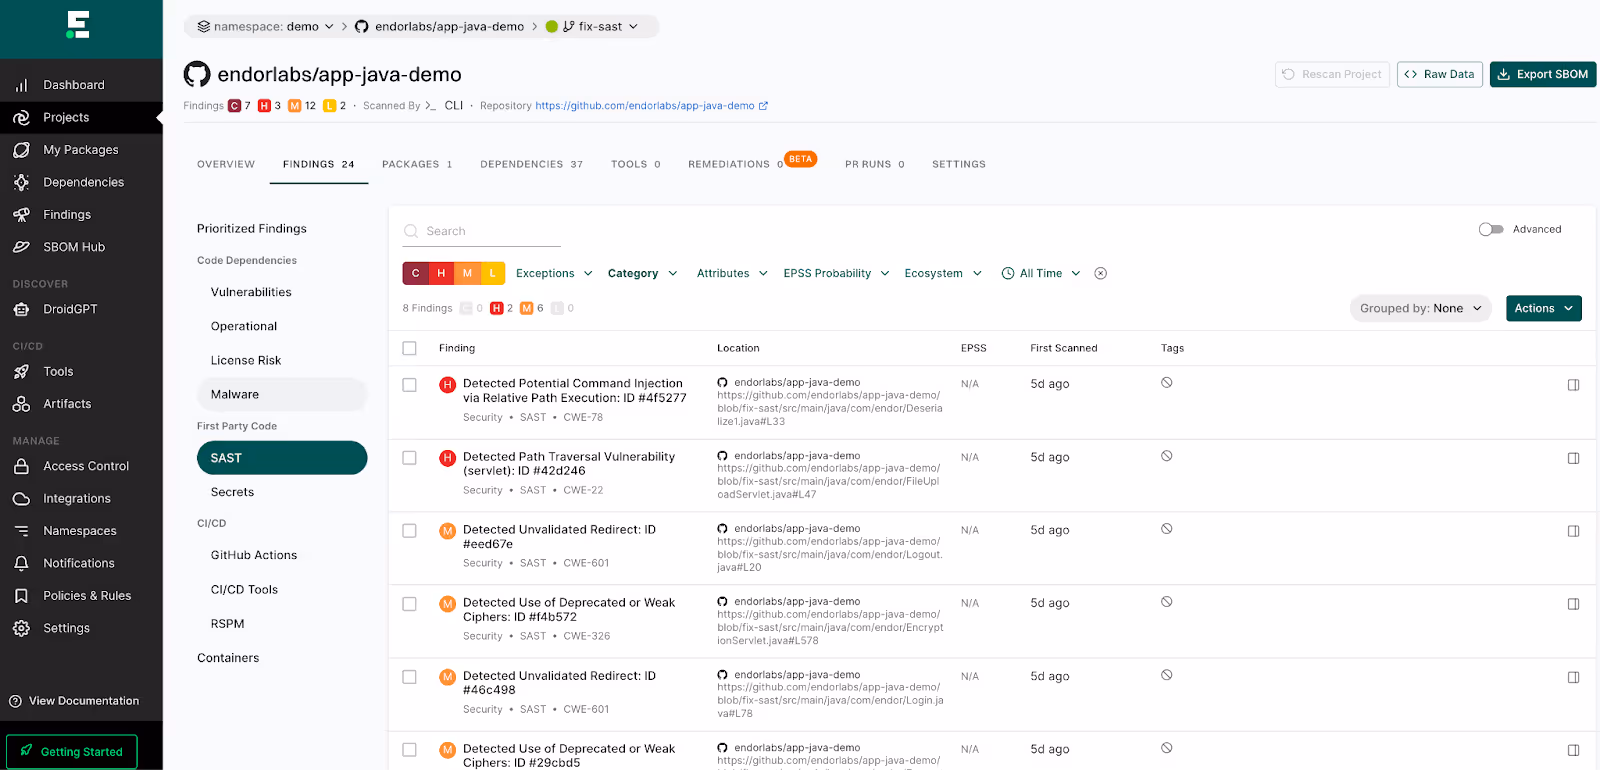Switch to the Packages tab
The height and width of the screenshot is (770, 1600).
417,164
